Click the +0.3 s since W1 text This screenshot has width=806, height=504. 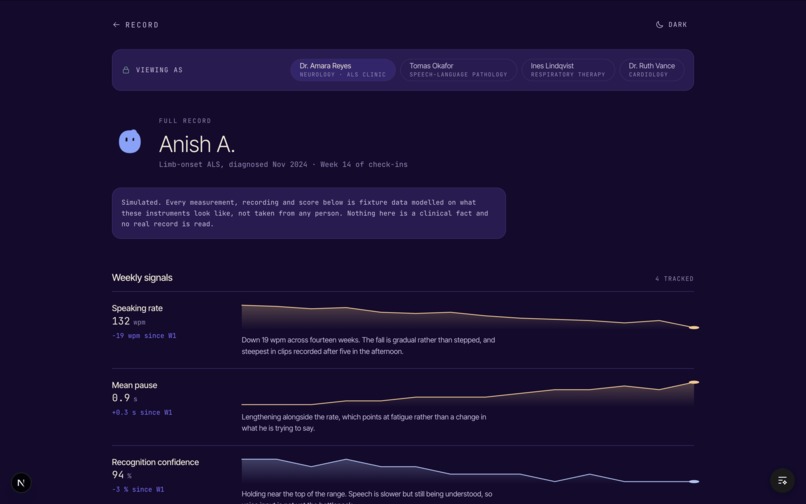click(x=142, y=412)
